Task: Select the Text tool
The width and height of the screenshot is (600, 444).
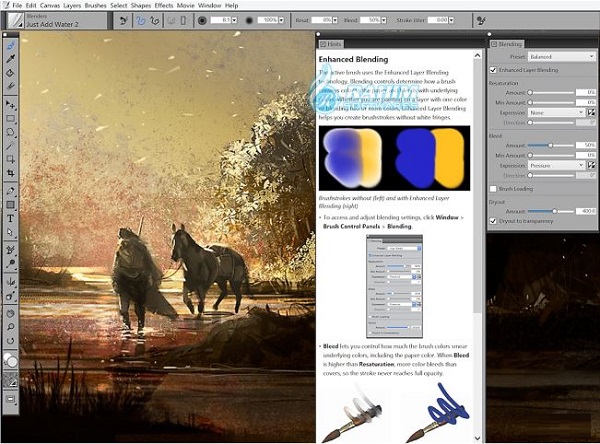Action: [10, 219]
